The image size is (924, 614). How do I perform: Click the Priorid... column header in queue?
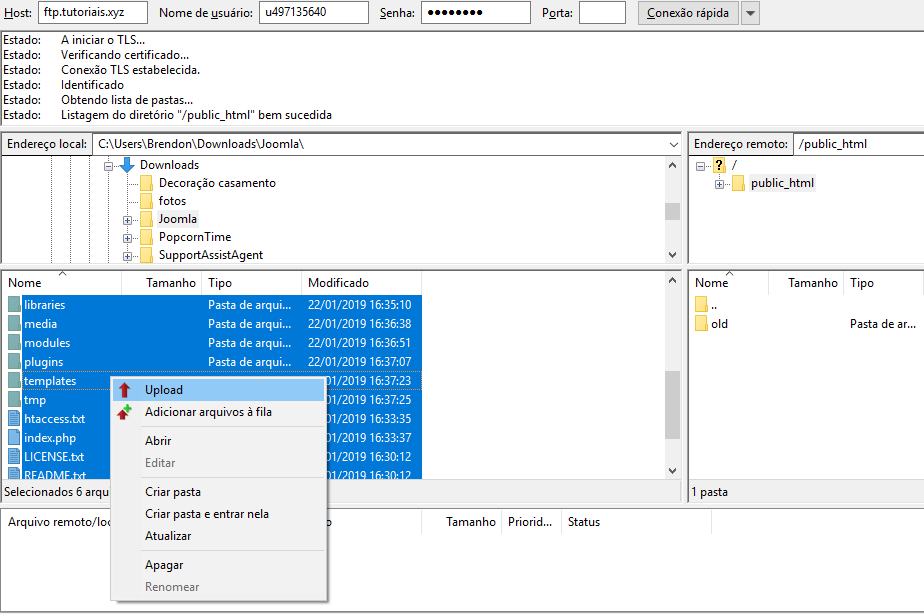pos(531,522)
